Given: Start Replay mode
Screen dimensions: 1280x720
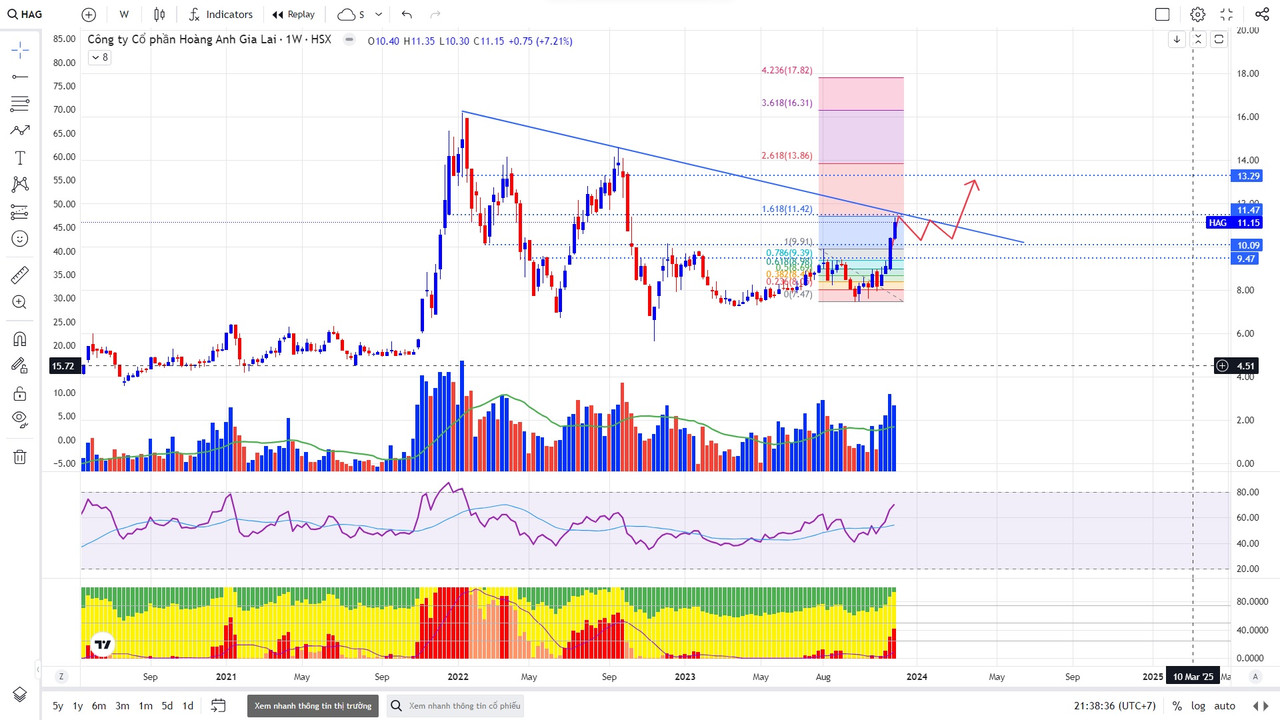Looking at the screenshot, I should pos(294,14).
